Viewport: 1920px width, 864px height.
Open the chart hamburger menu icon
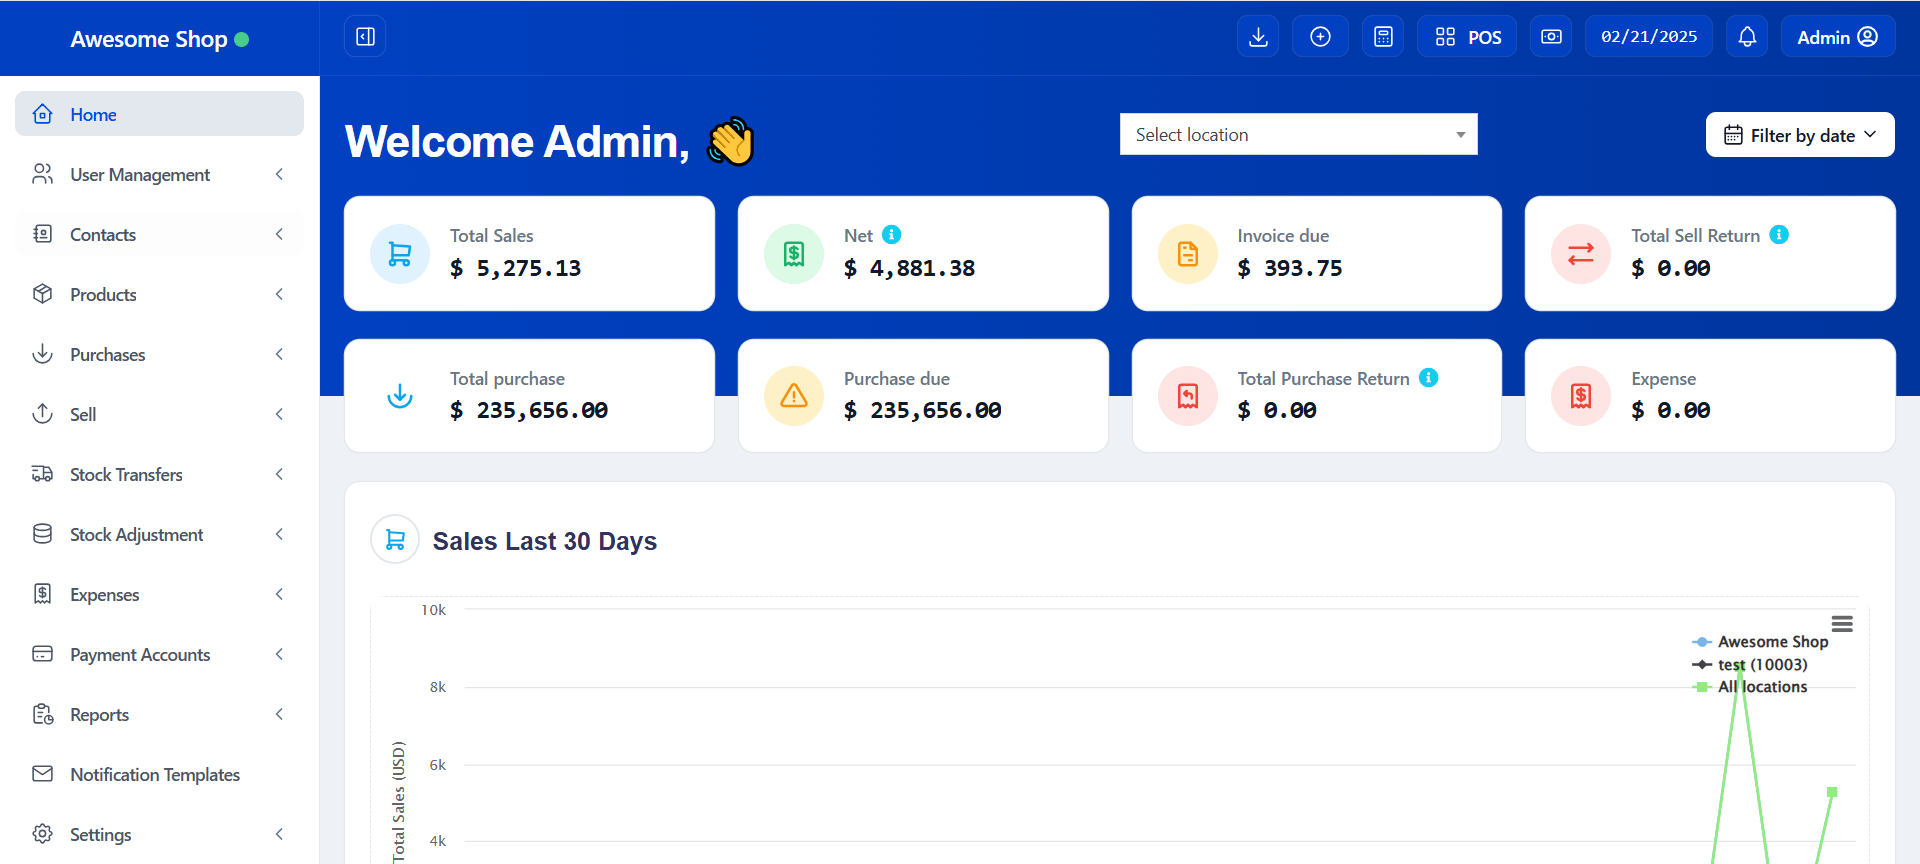pos(1842,624)
